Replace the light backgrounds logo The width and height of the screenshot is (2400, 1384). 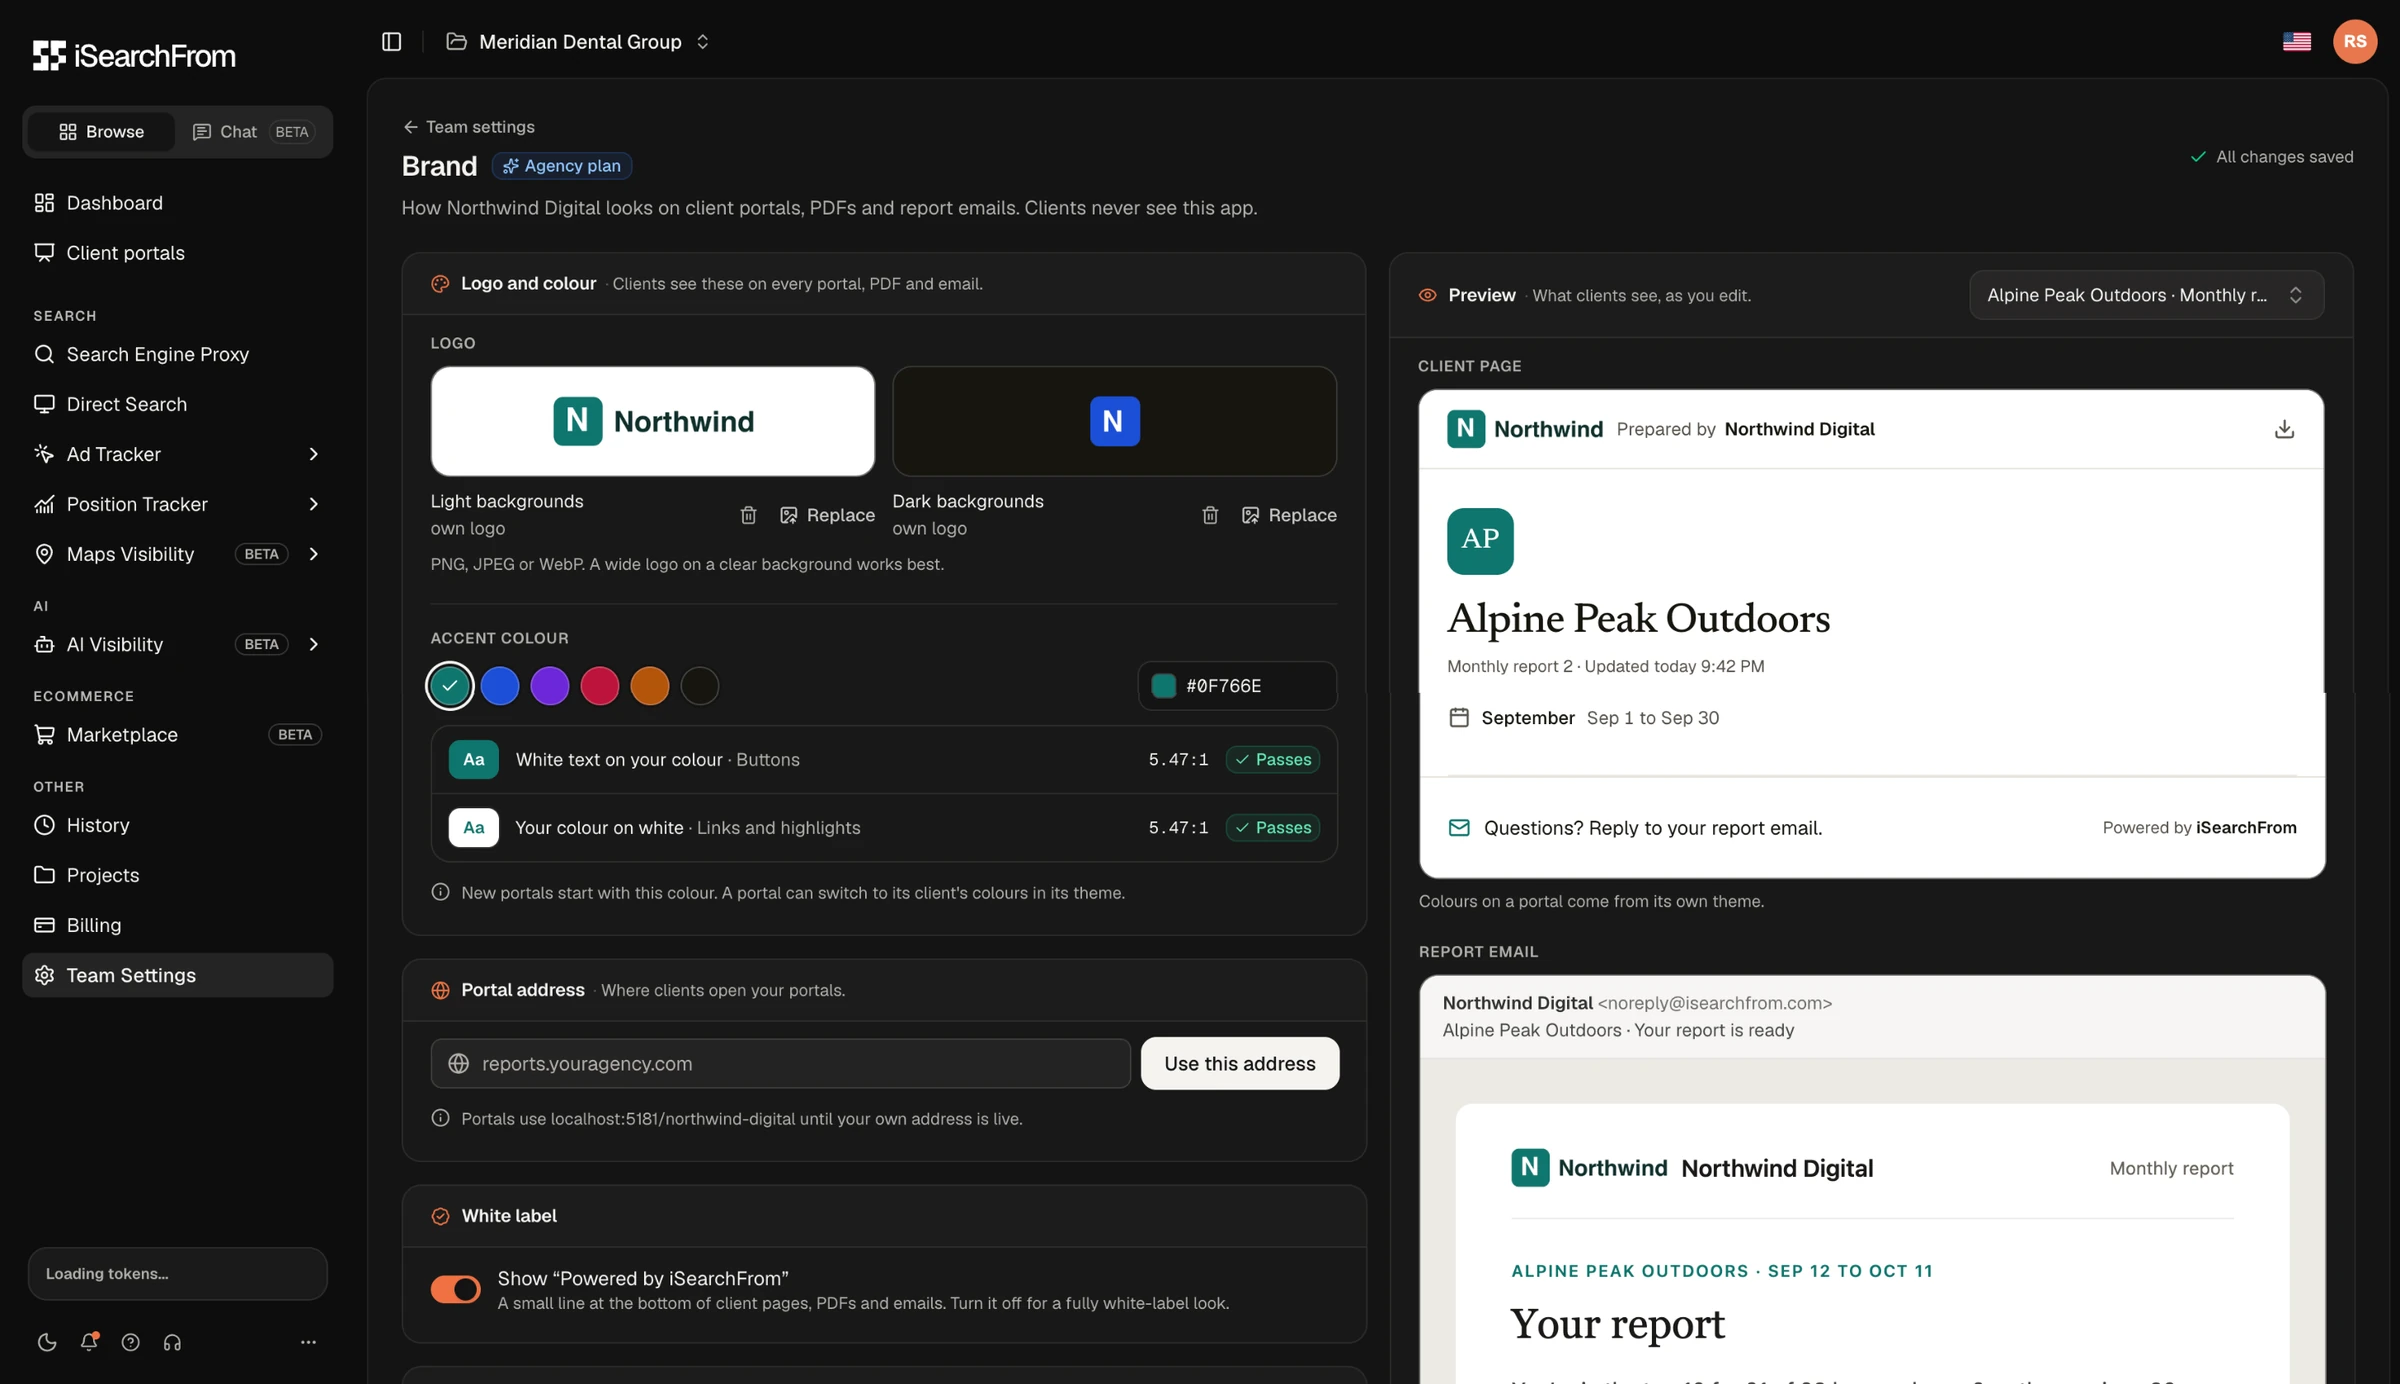(x=827, y=515)
